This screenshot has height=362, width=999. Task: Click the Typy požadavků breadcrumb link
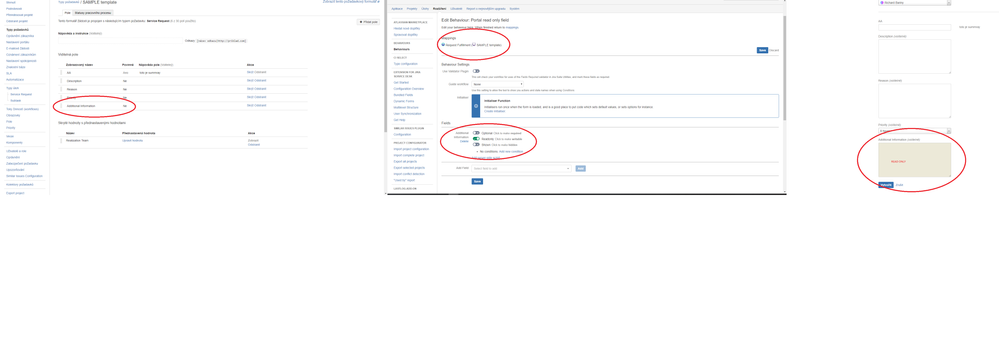click(68, 3)
